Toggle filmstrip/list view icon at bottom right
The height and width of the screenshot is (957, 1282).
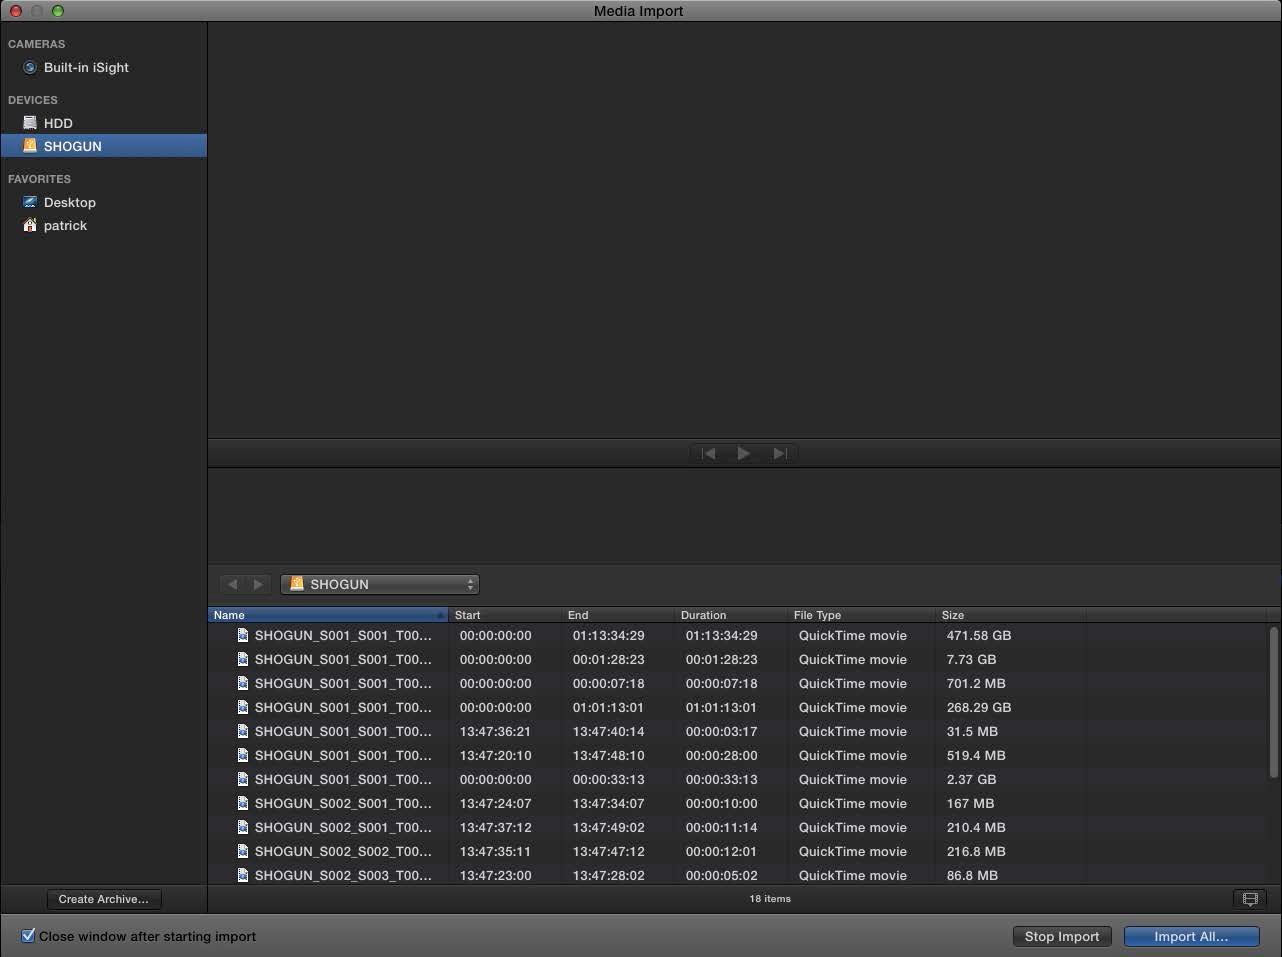click(1249, 899)
